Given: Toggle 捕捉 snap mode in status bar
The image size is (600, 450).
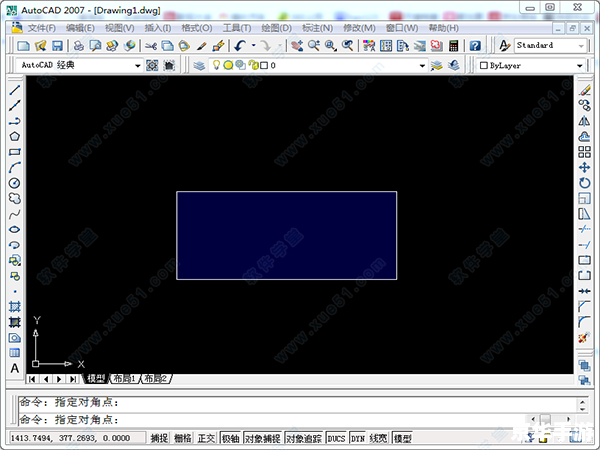Looking at the screenshot, I should click(x=159, y=438).
